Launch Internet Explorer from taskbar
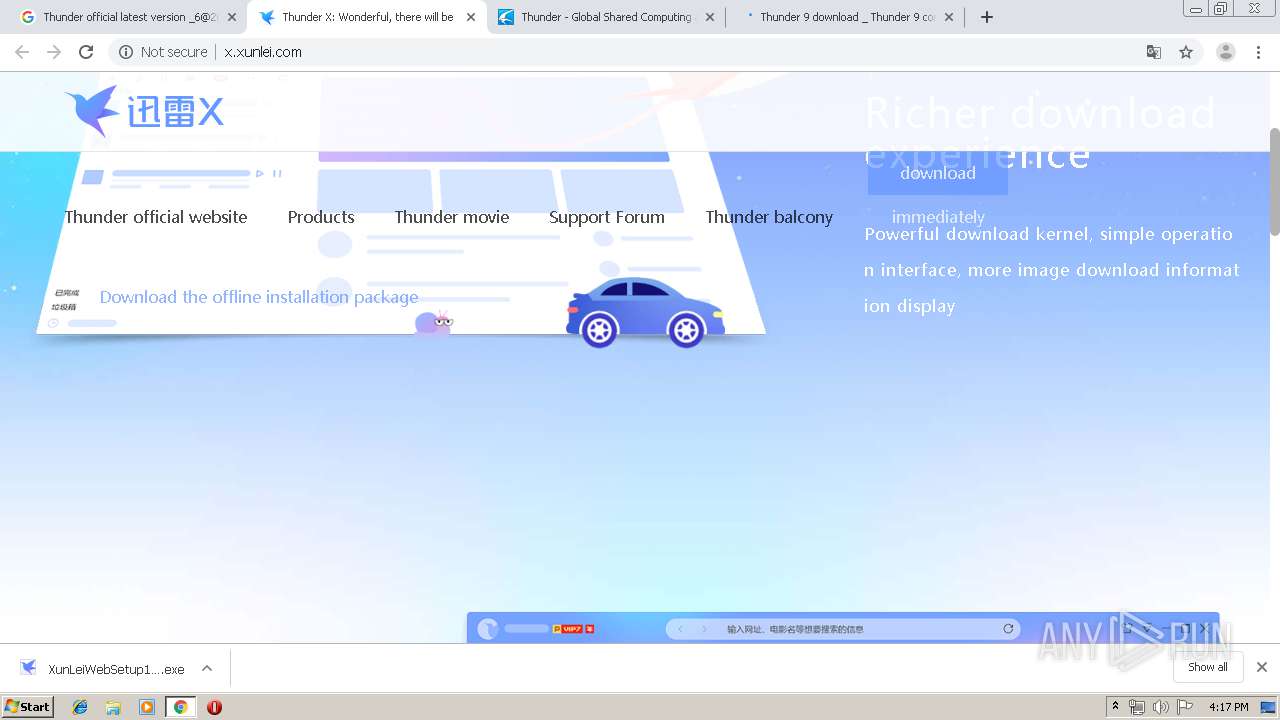Screen dimensions: 1280x720 [x=80, y=707]
